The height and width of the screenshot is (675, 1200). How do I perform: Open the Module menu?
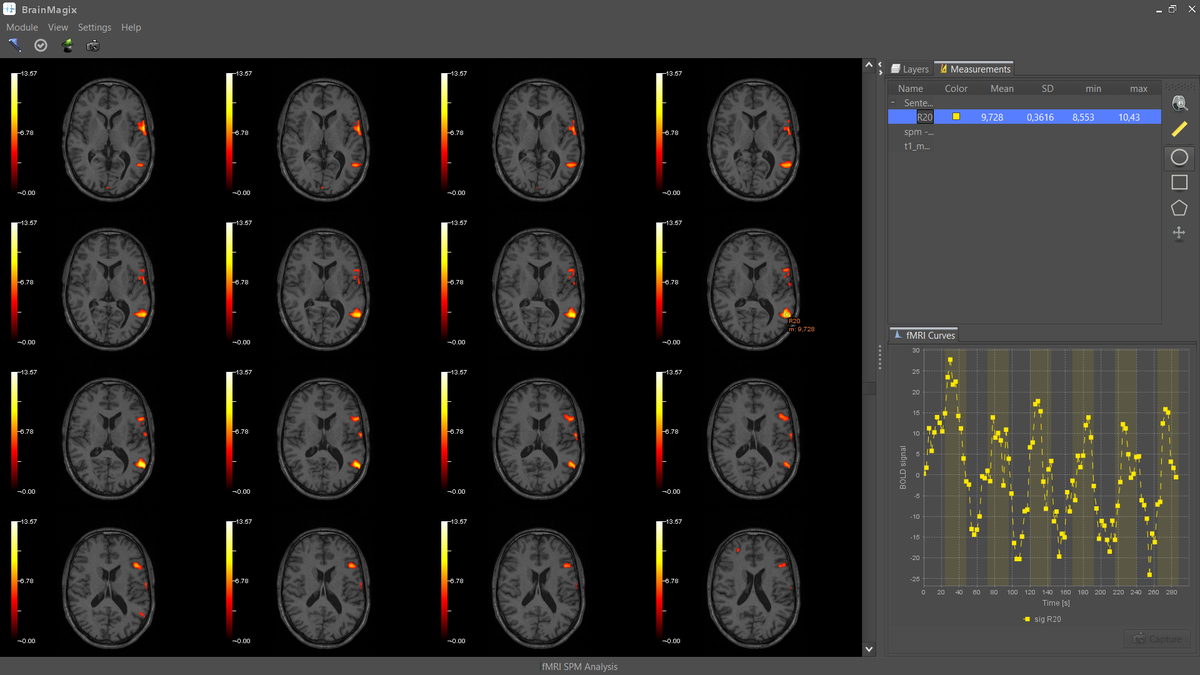tap(22, 27)
